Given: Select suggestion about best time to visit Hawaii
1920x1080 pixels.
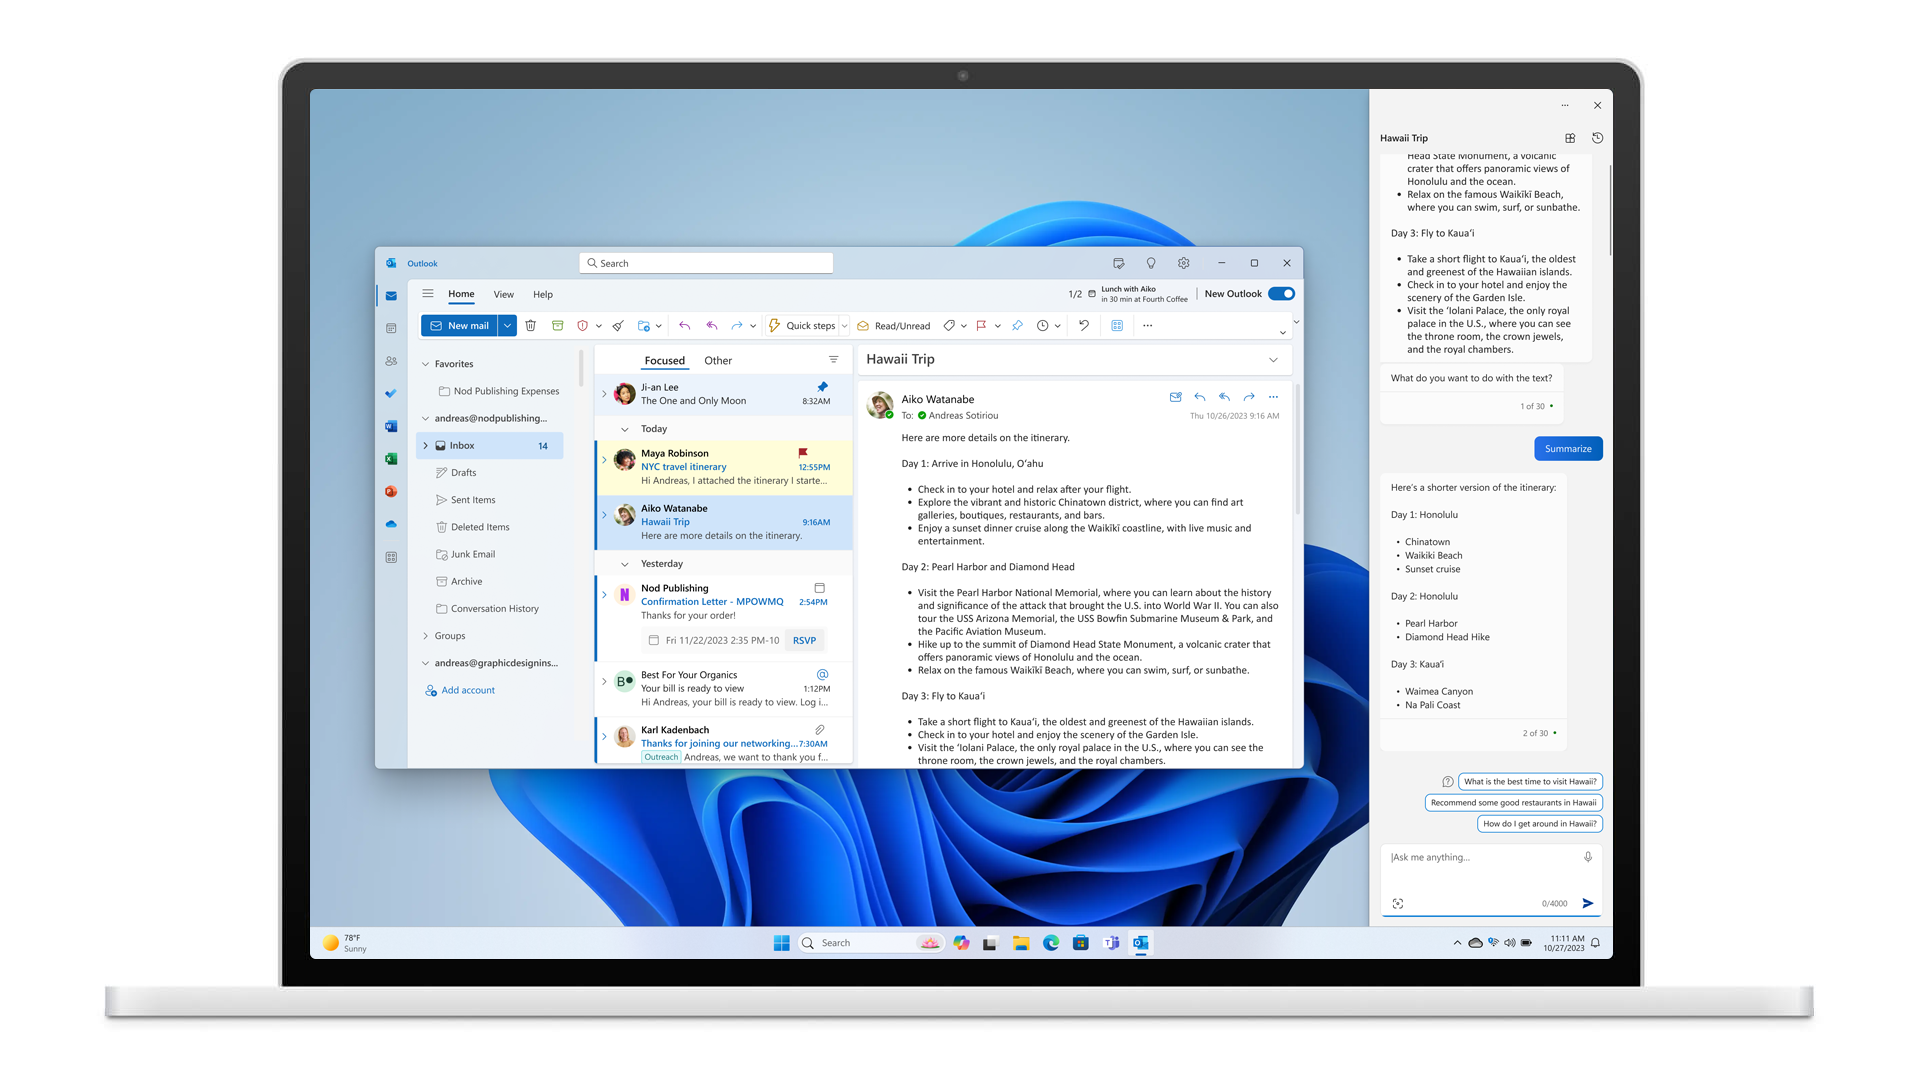Looking at the screenshot, I should click(1530, 782).
